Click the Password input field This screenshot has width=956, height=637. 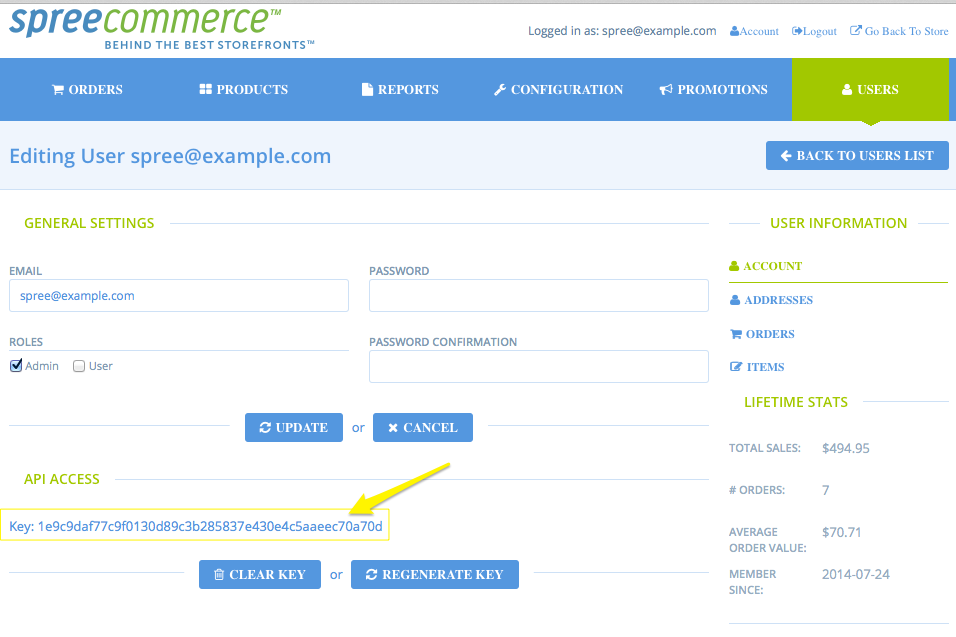coord(538,296)
